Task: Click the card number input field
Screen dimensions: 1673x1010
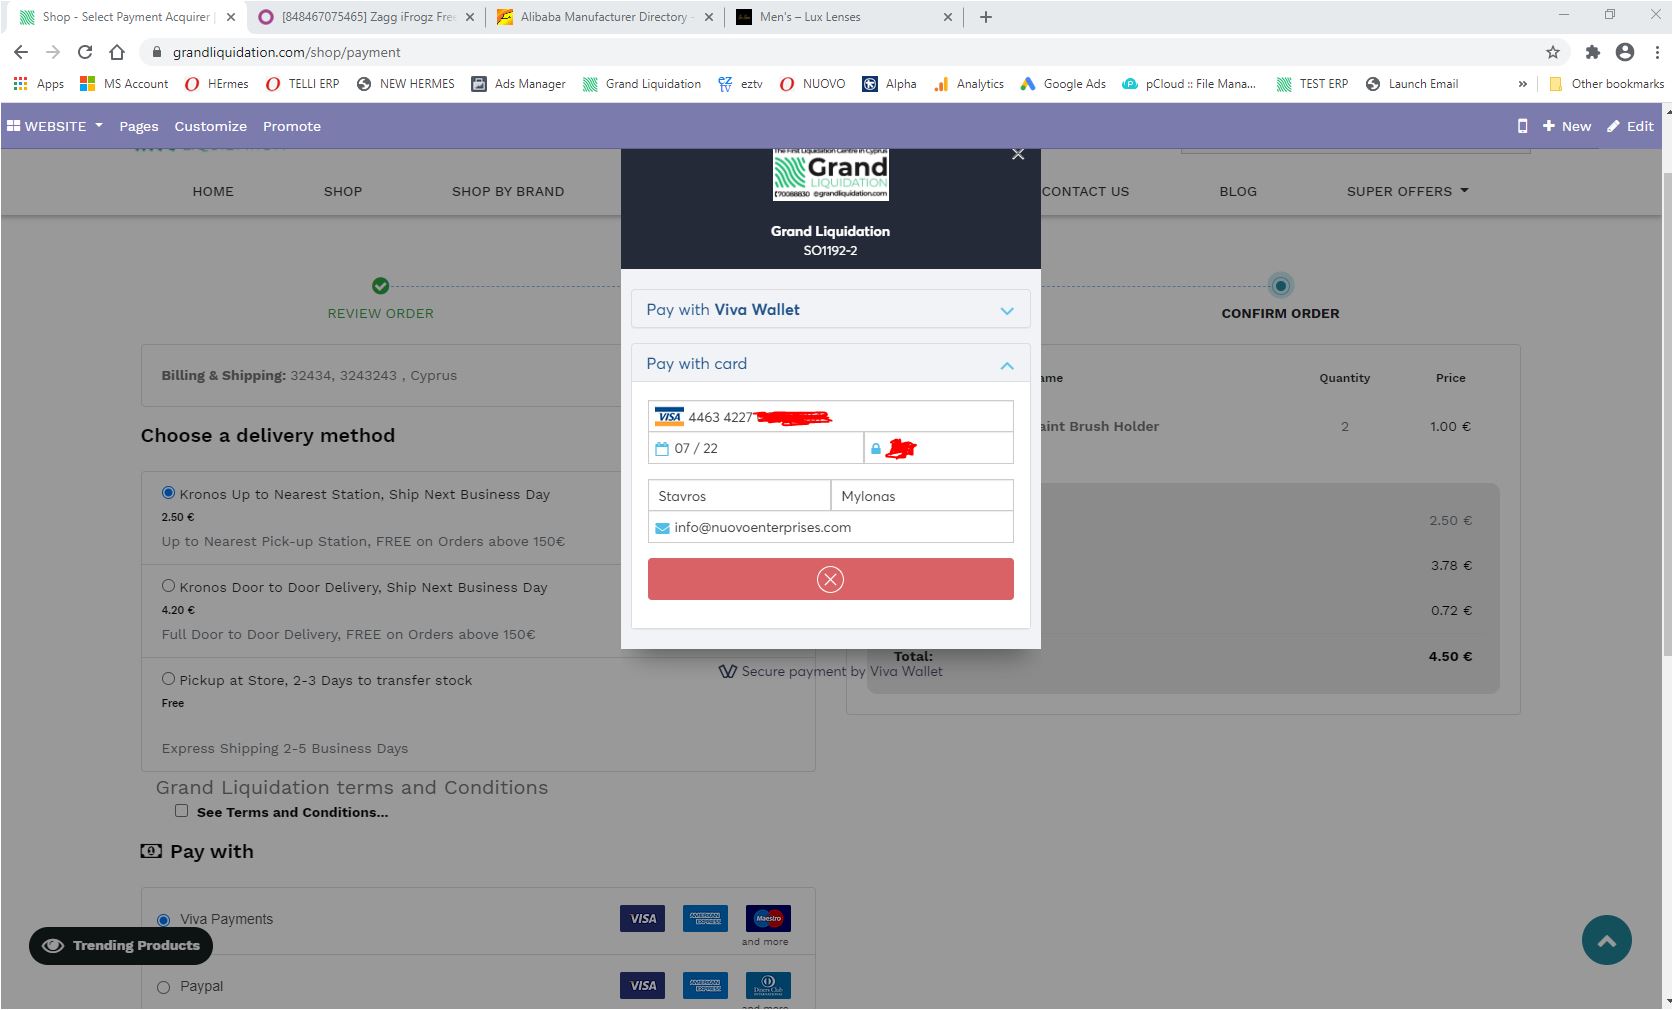Action: (x=830, y=417)
